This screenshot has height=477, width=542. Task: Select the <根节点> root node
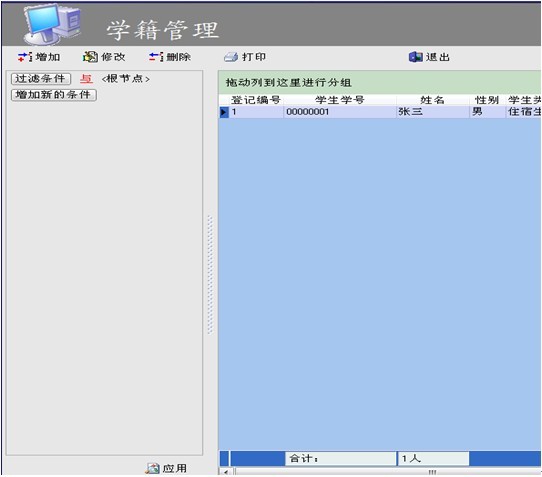tap(125, 79)
